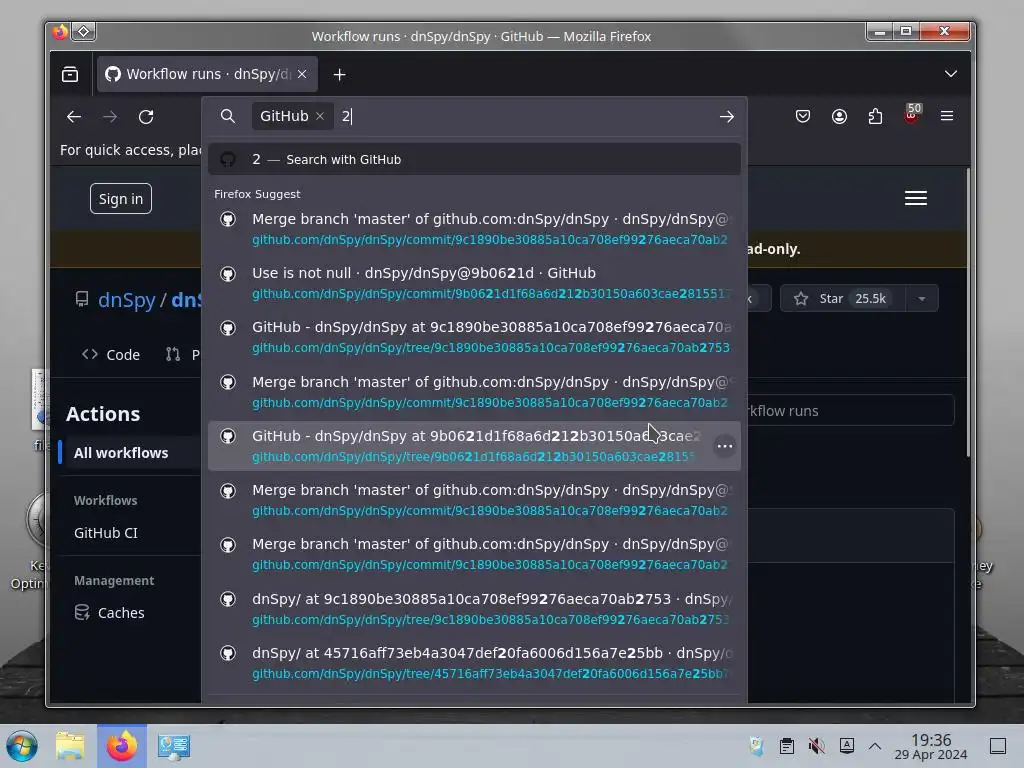The image size is (1024, 768).
Task: Open the three-dot menu on highlighted suggestion
Action: click(x=724, y=446)
